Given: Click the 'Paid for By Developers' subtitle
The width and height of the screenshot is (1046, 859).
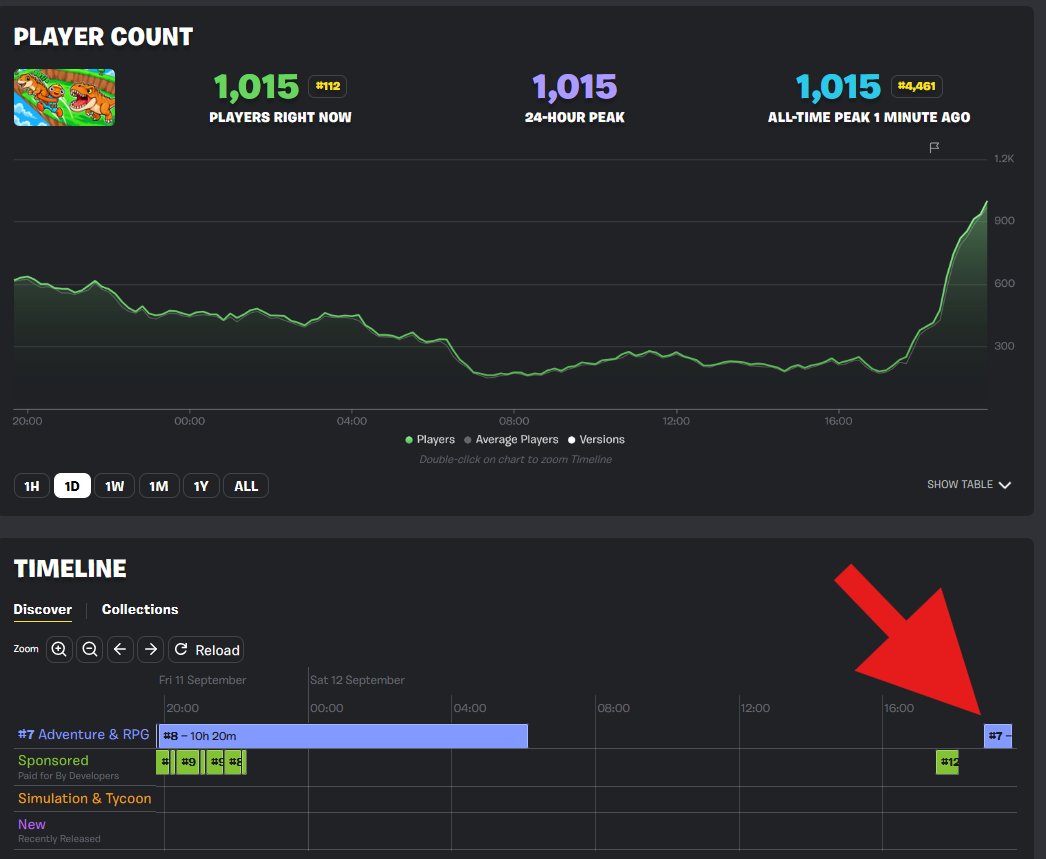Looking at the screenshot, I should click(x=68, y=776).
